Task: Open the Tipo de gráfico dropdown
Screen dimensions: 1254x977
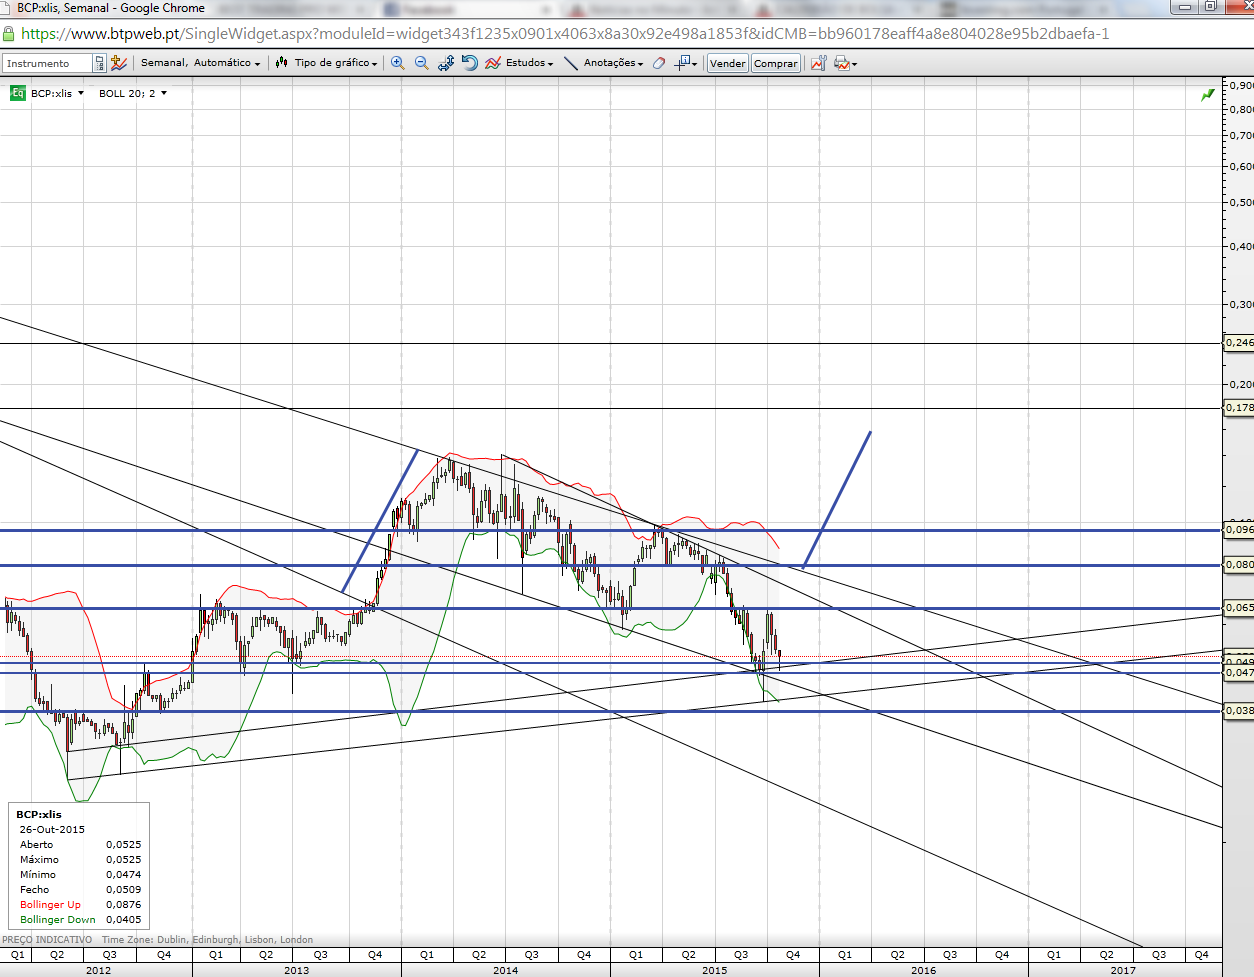Action: [327, 63]
